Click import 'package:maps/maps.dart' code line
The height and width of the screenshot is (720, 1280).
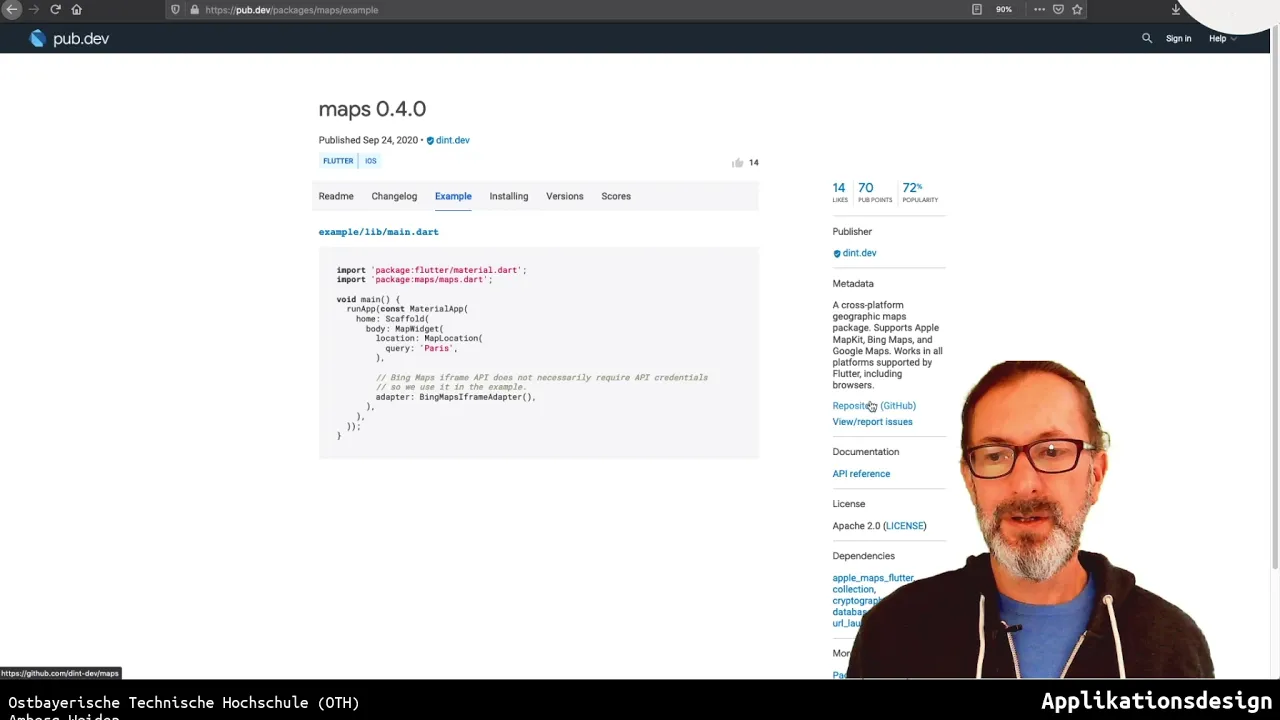pos(414,280)
